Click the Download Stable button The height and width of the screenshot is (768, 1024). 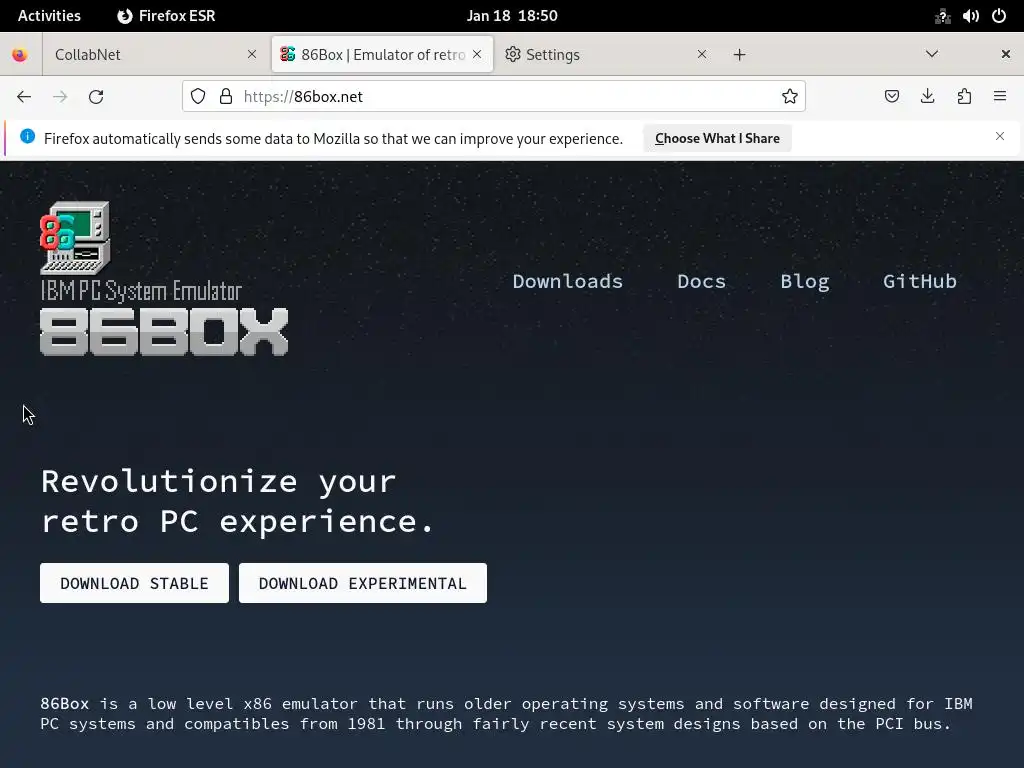pos(135,583)
